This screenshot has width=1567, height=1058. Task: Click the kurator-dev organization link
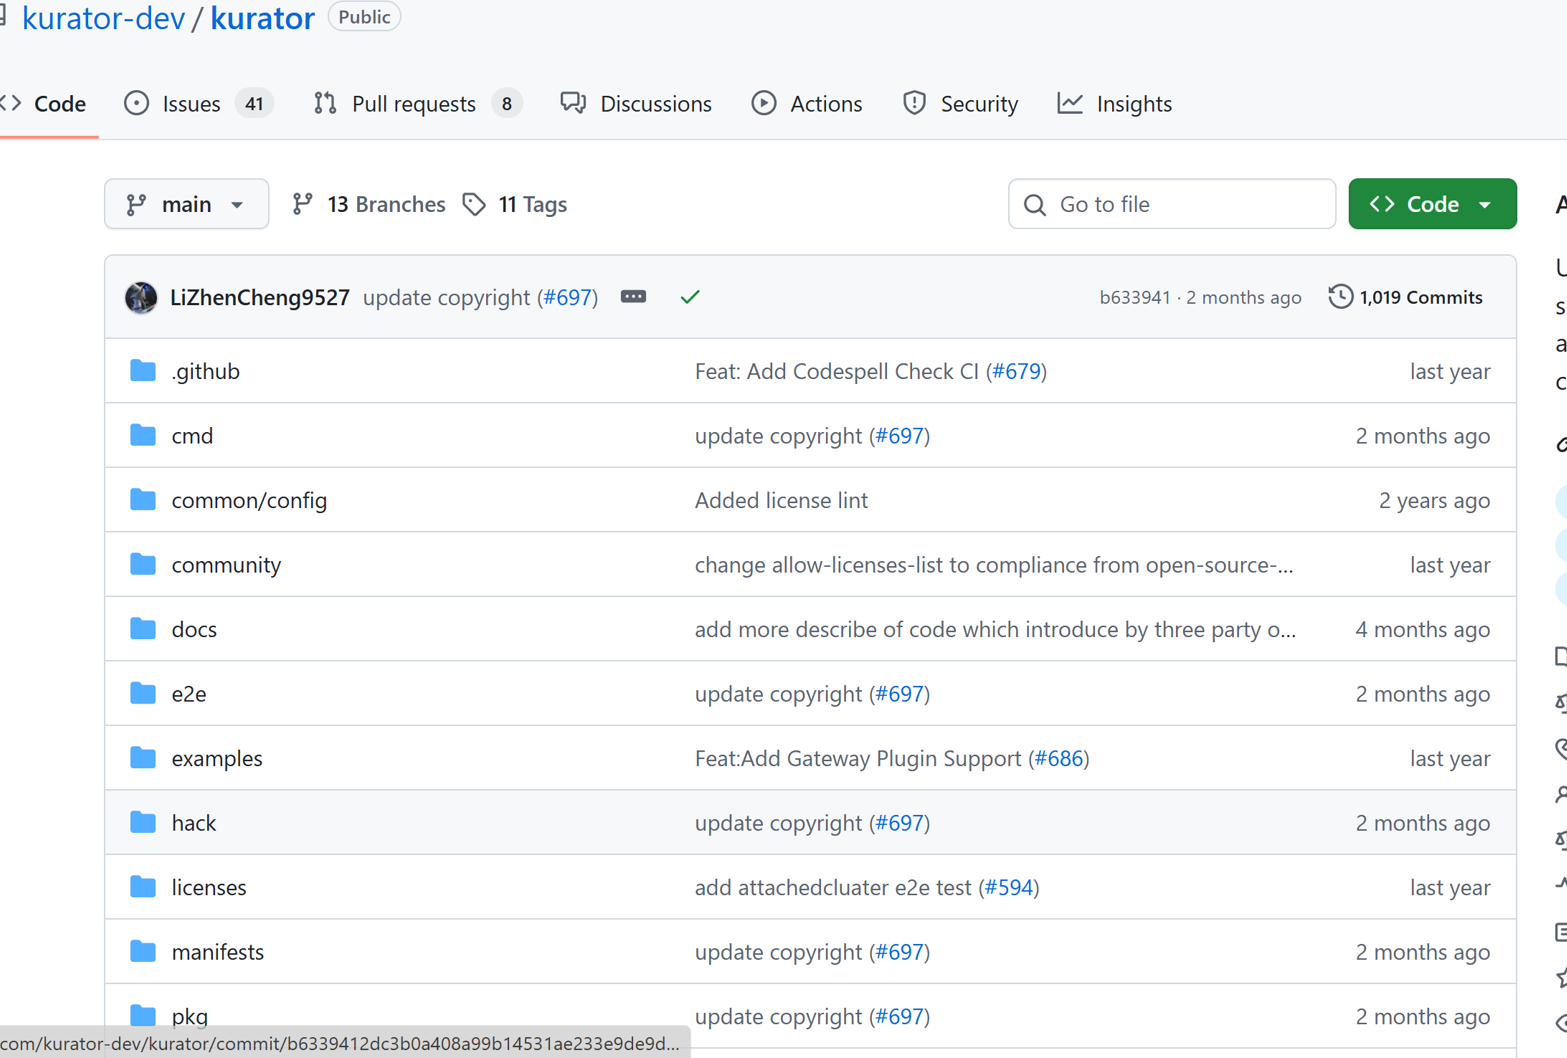pos(103,17)
